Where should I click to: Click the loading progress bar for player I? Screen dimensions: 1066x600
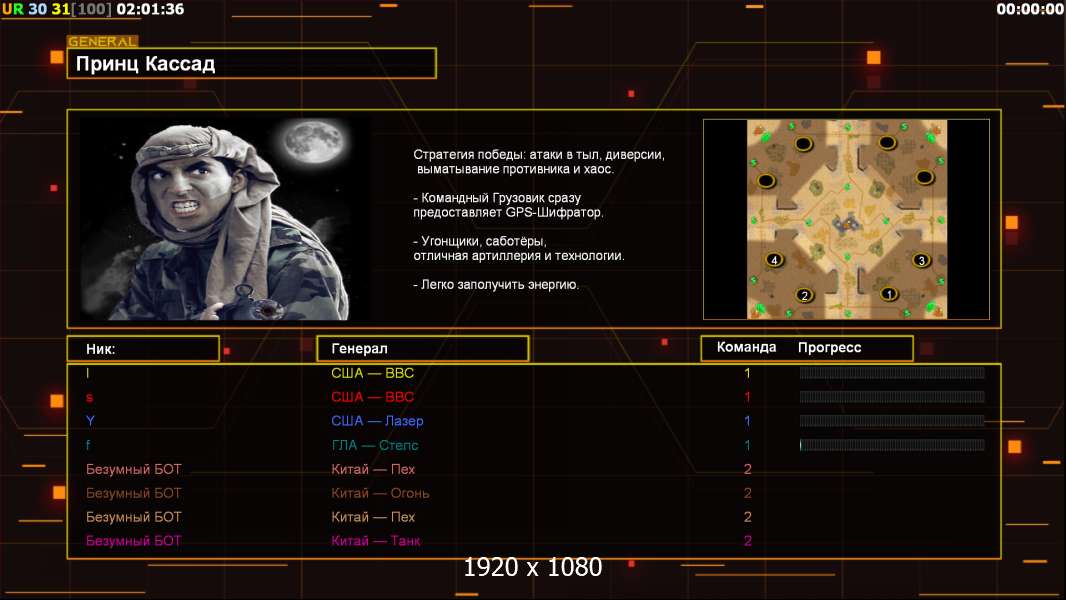(892, 372)
